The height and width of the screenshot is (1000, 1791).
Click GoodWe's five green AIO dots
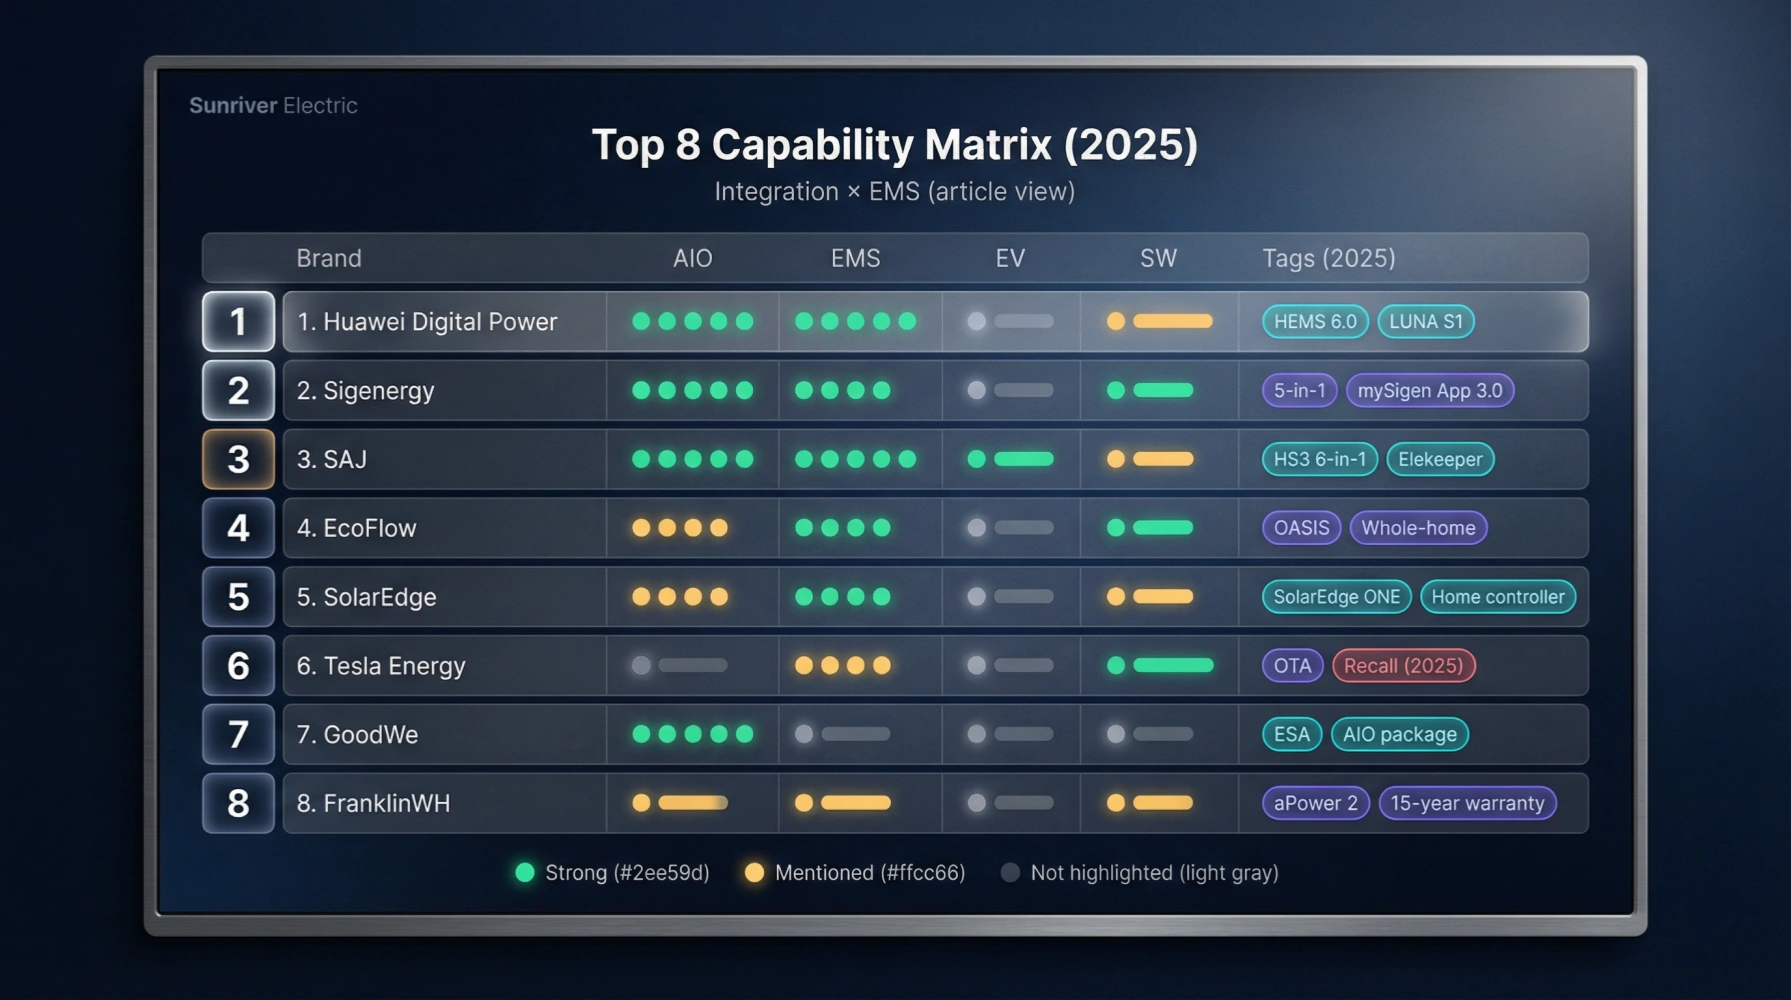(x=692, y=734)
